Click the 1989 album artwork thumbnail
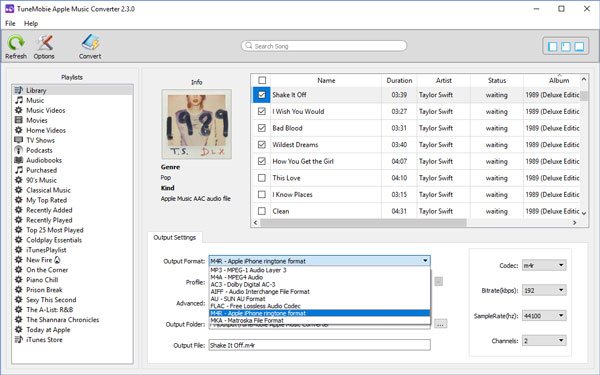600x375 pixels. coord(197,124)
